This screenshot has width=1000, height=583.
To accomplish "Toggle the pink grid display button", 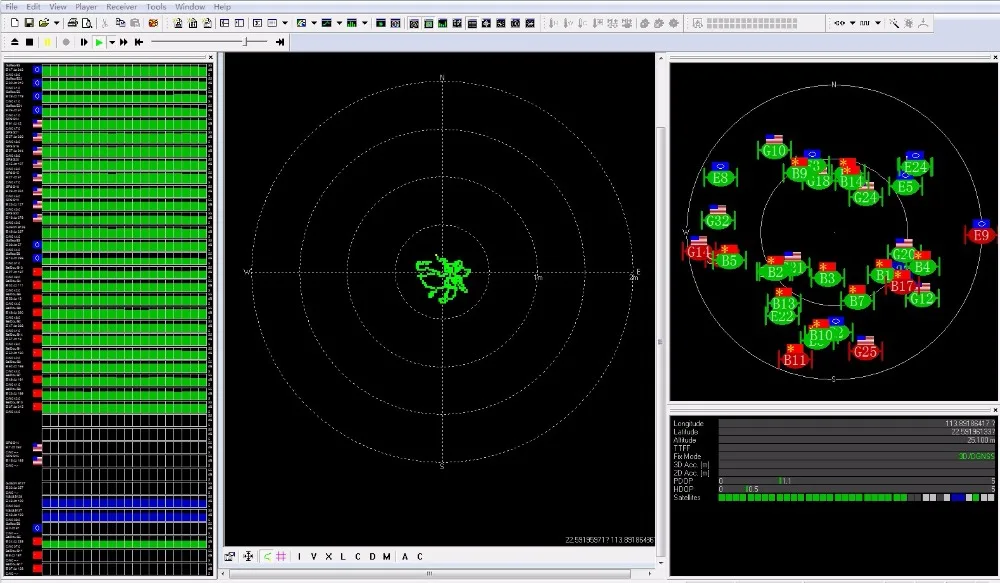I will point(281,557).
